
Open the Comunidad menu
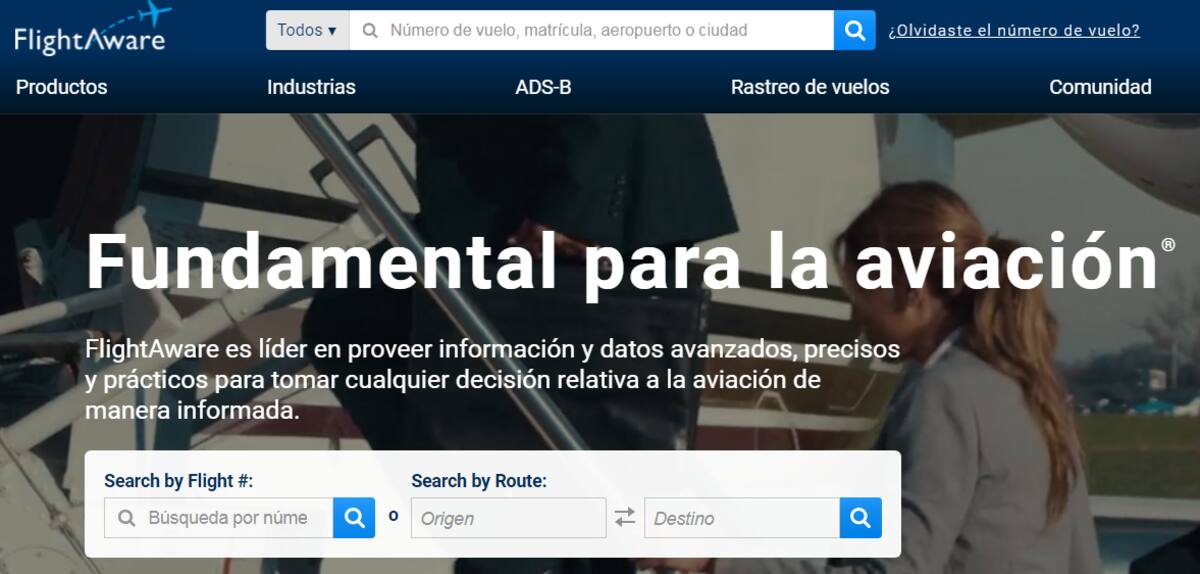click(x=1100, y=87)
